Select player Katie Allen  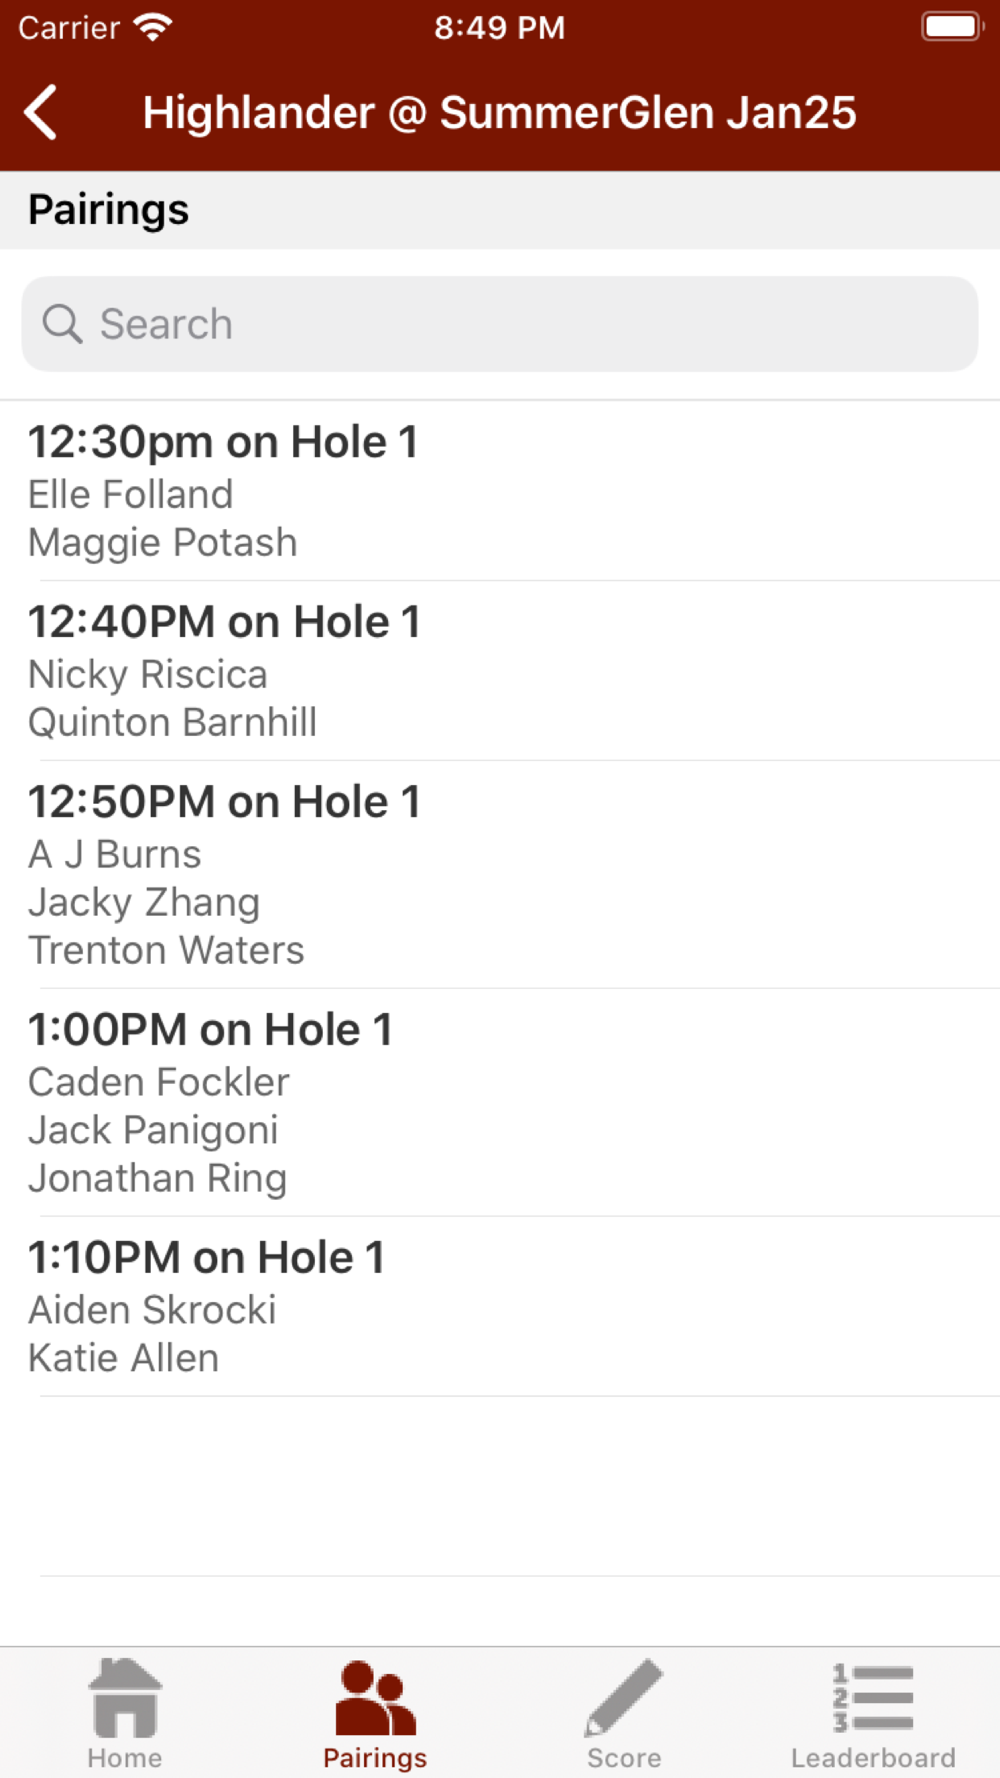tap(124, 1358)
